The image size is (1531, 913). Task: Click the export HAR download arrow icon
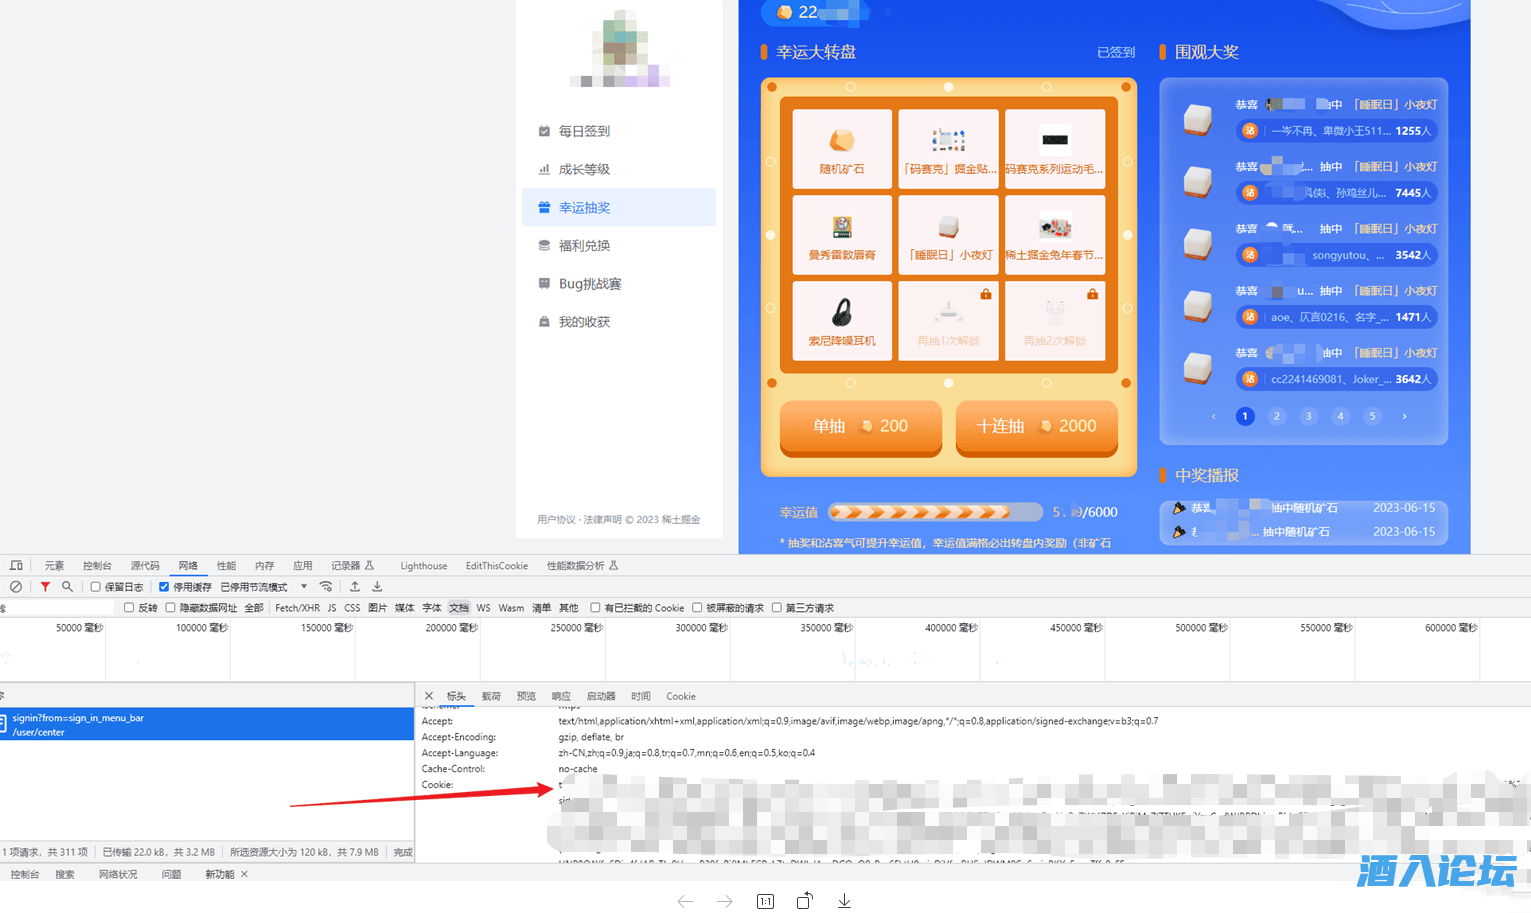(x=377, y=587)
